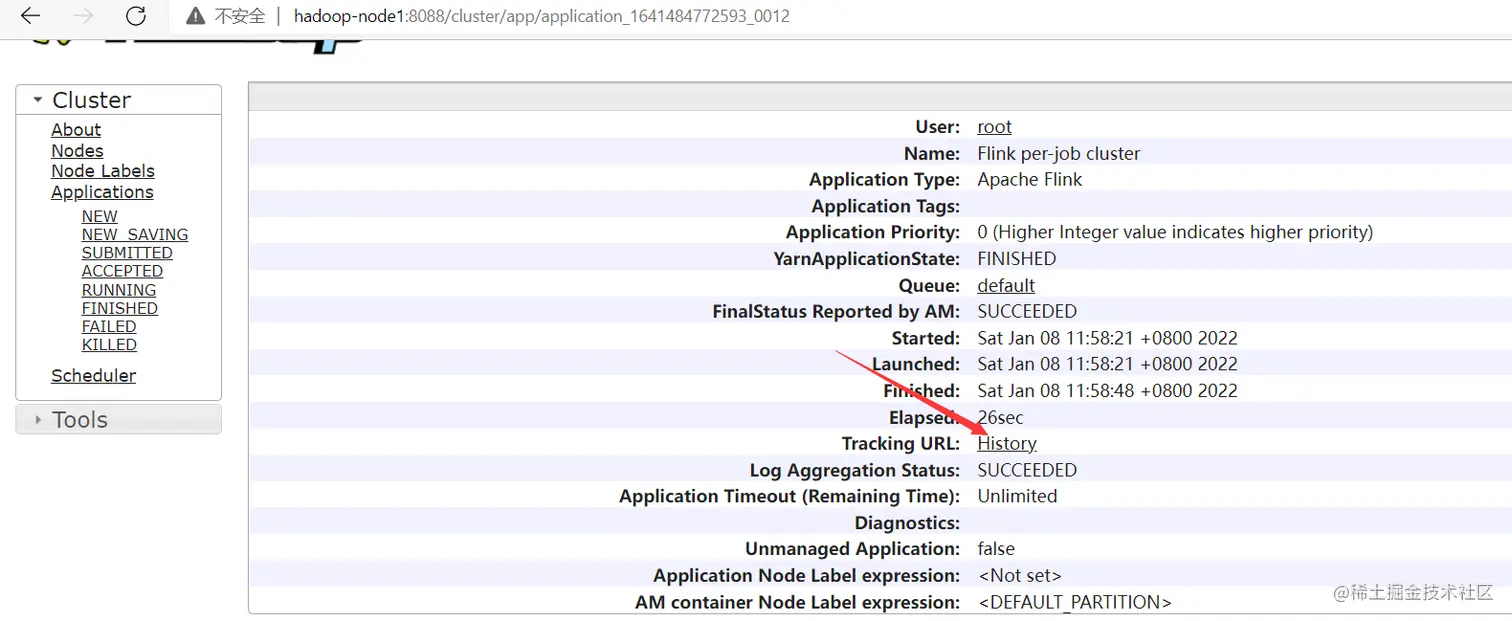The width and height of the screenshot is (1512, 621).
Task: Click the application priority value text
Action: tap(1175, 232)
